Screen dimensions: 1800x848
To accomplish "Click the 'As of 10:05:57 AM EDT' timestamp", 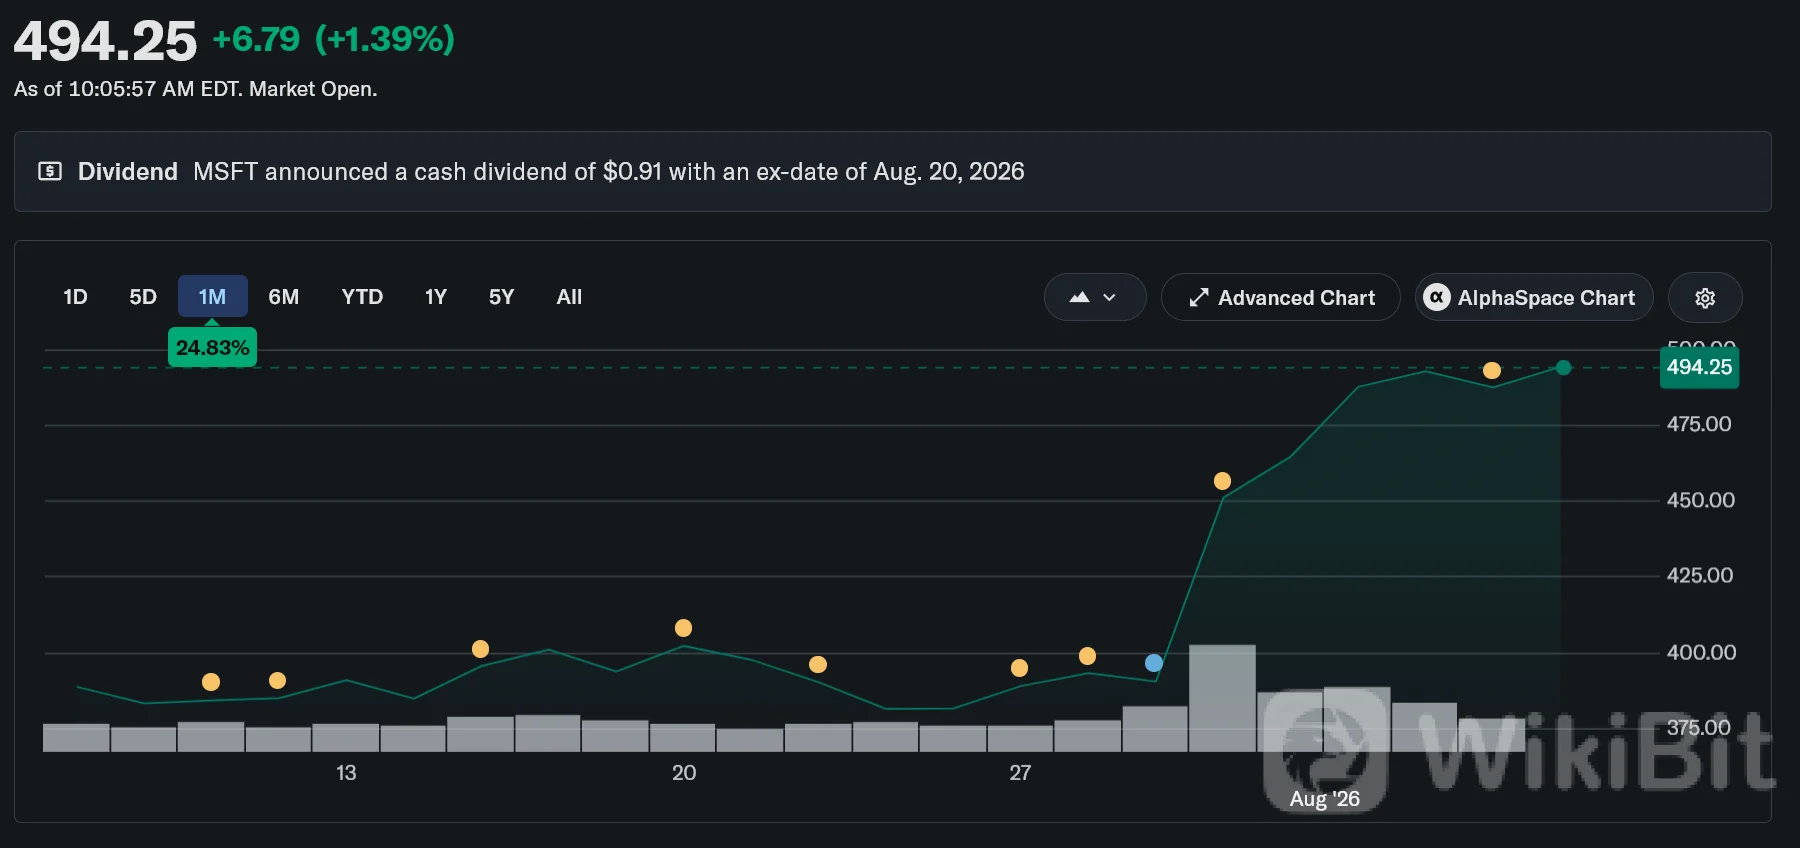I will pos(127,89).
